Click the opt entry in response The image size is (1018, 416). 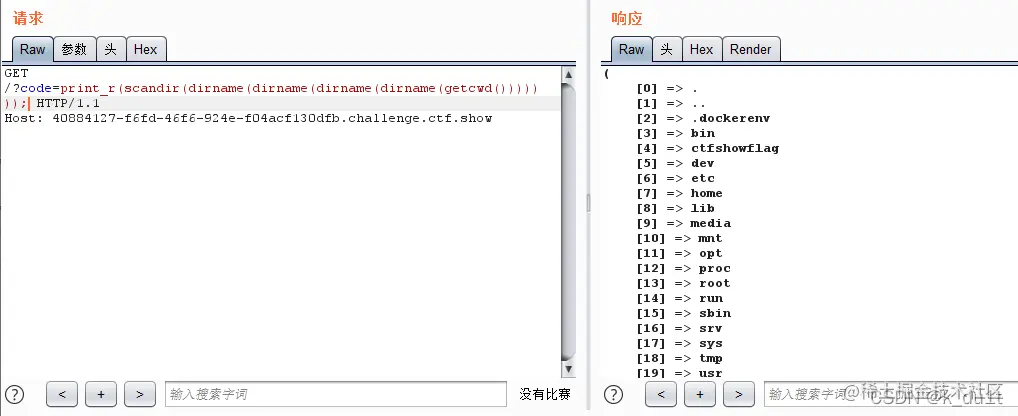coord(711,253)
